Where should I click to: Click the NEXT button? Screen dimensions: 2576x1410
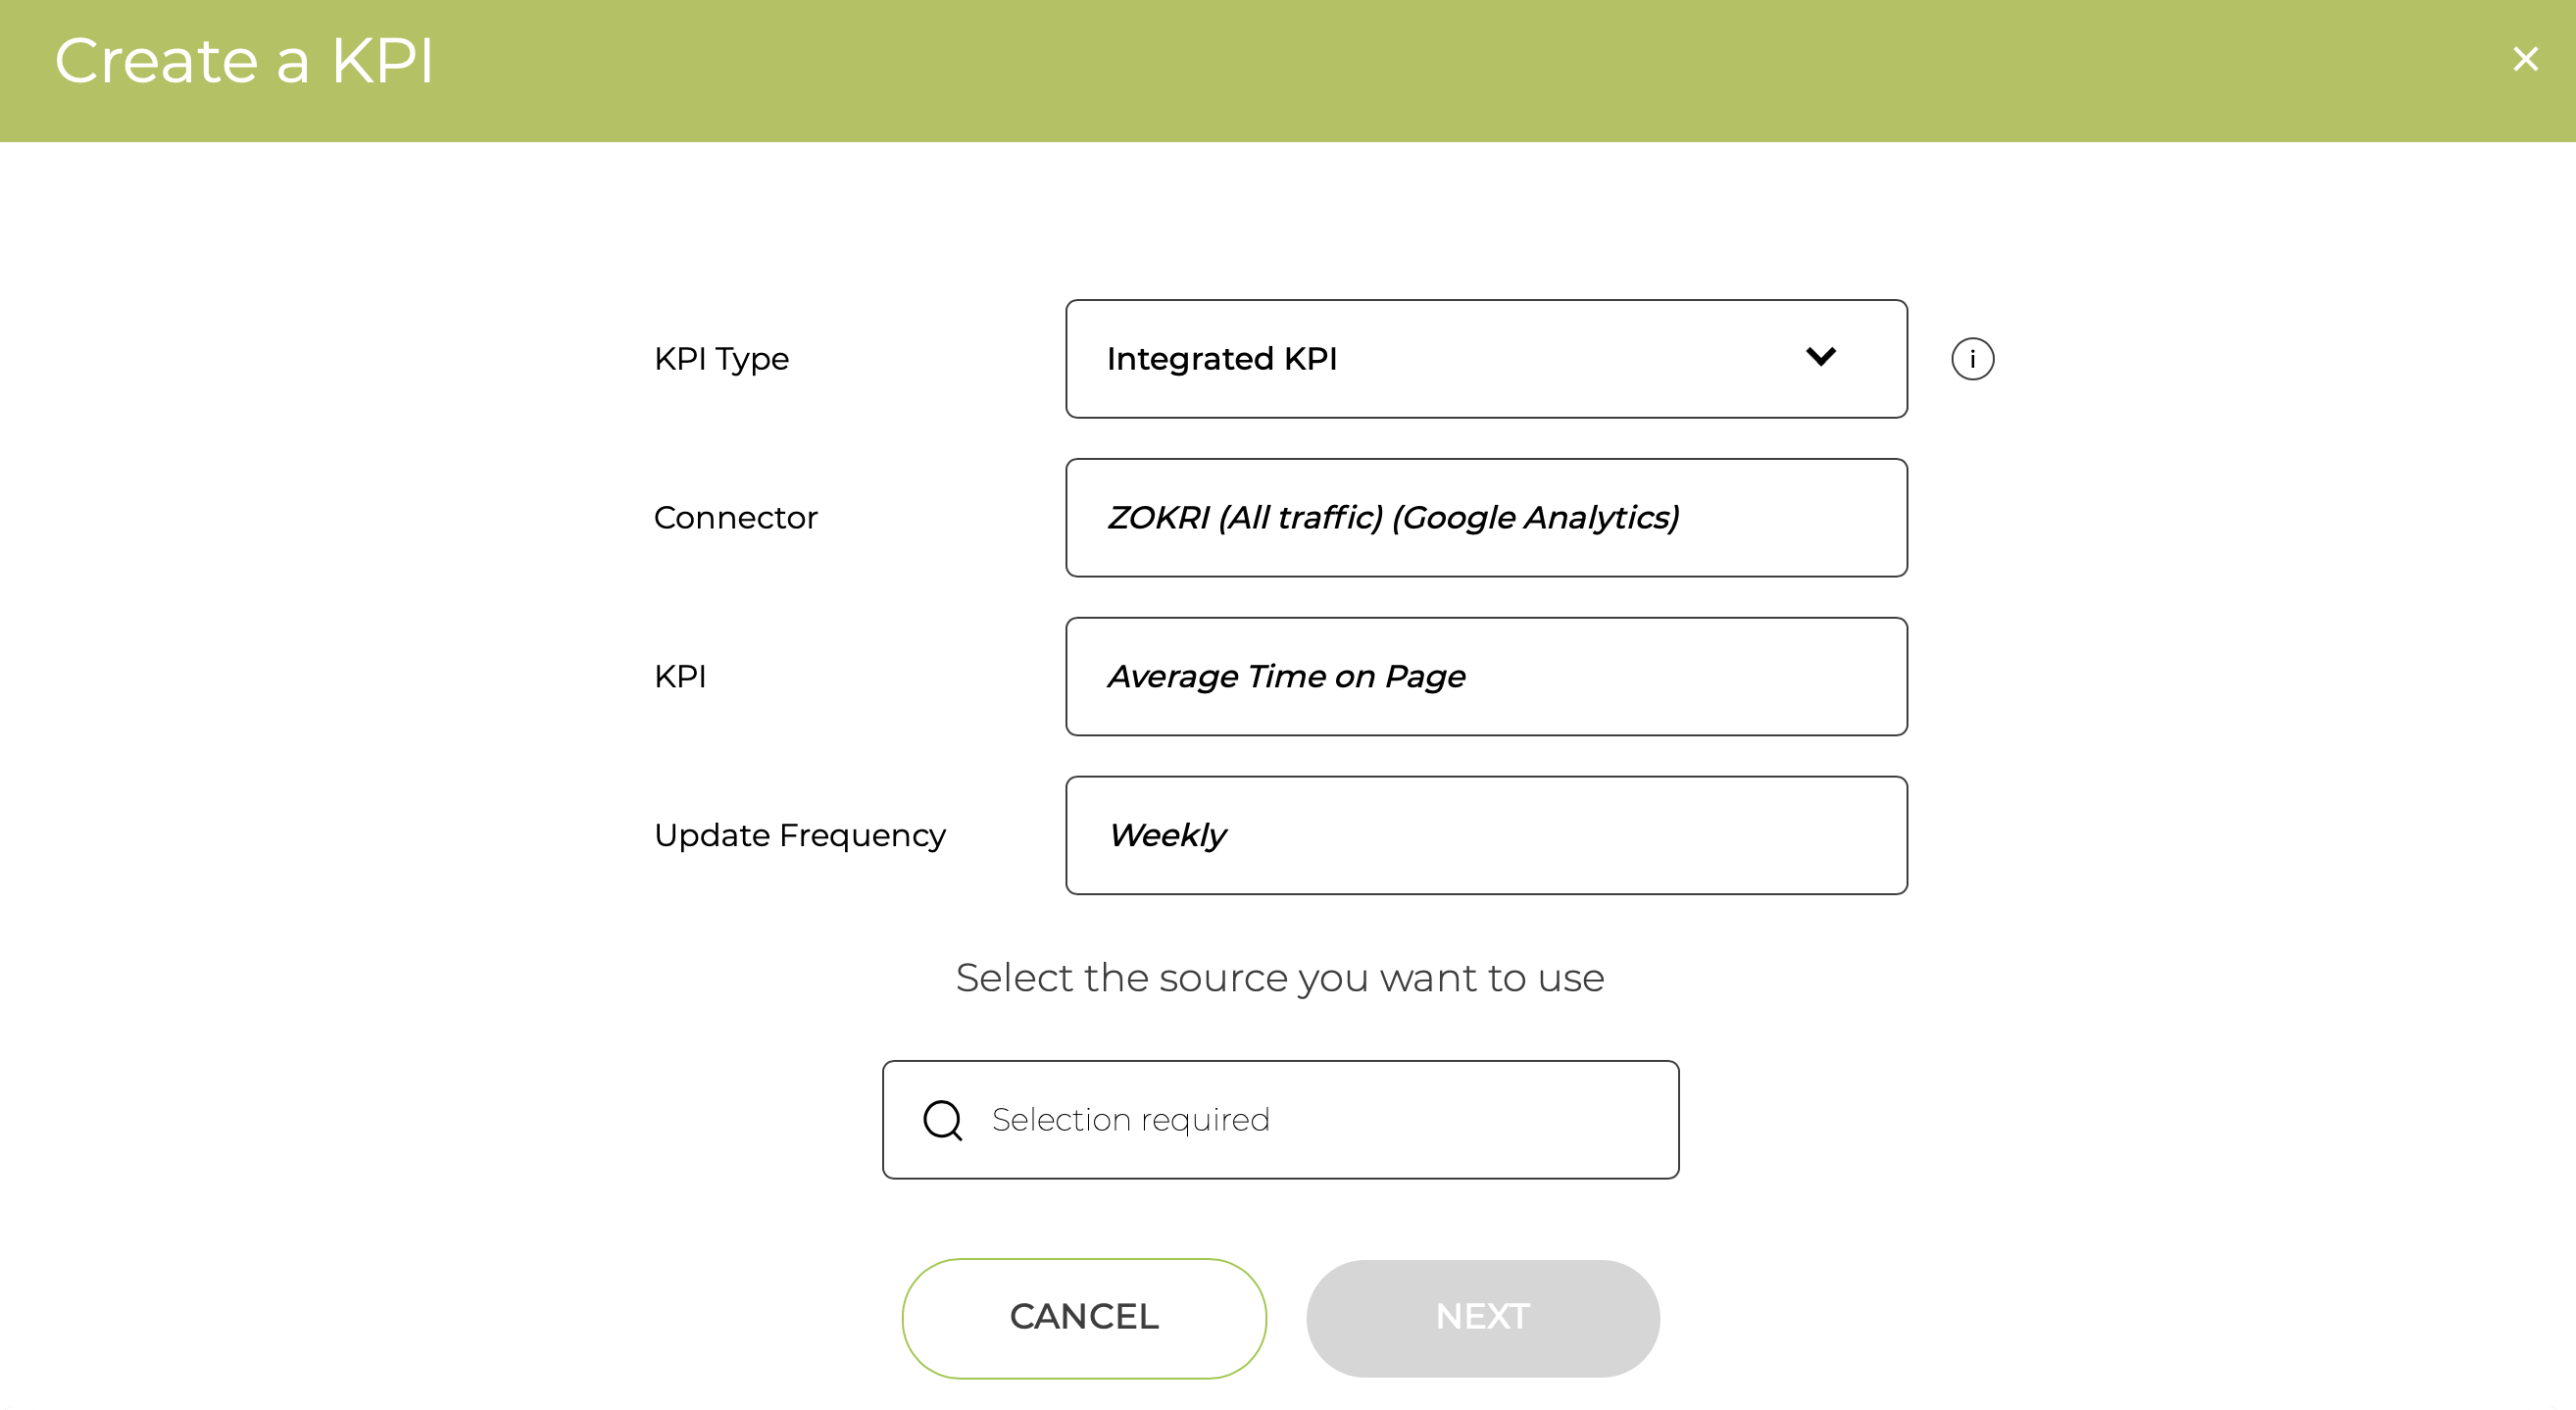[1482, 1318]
